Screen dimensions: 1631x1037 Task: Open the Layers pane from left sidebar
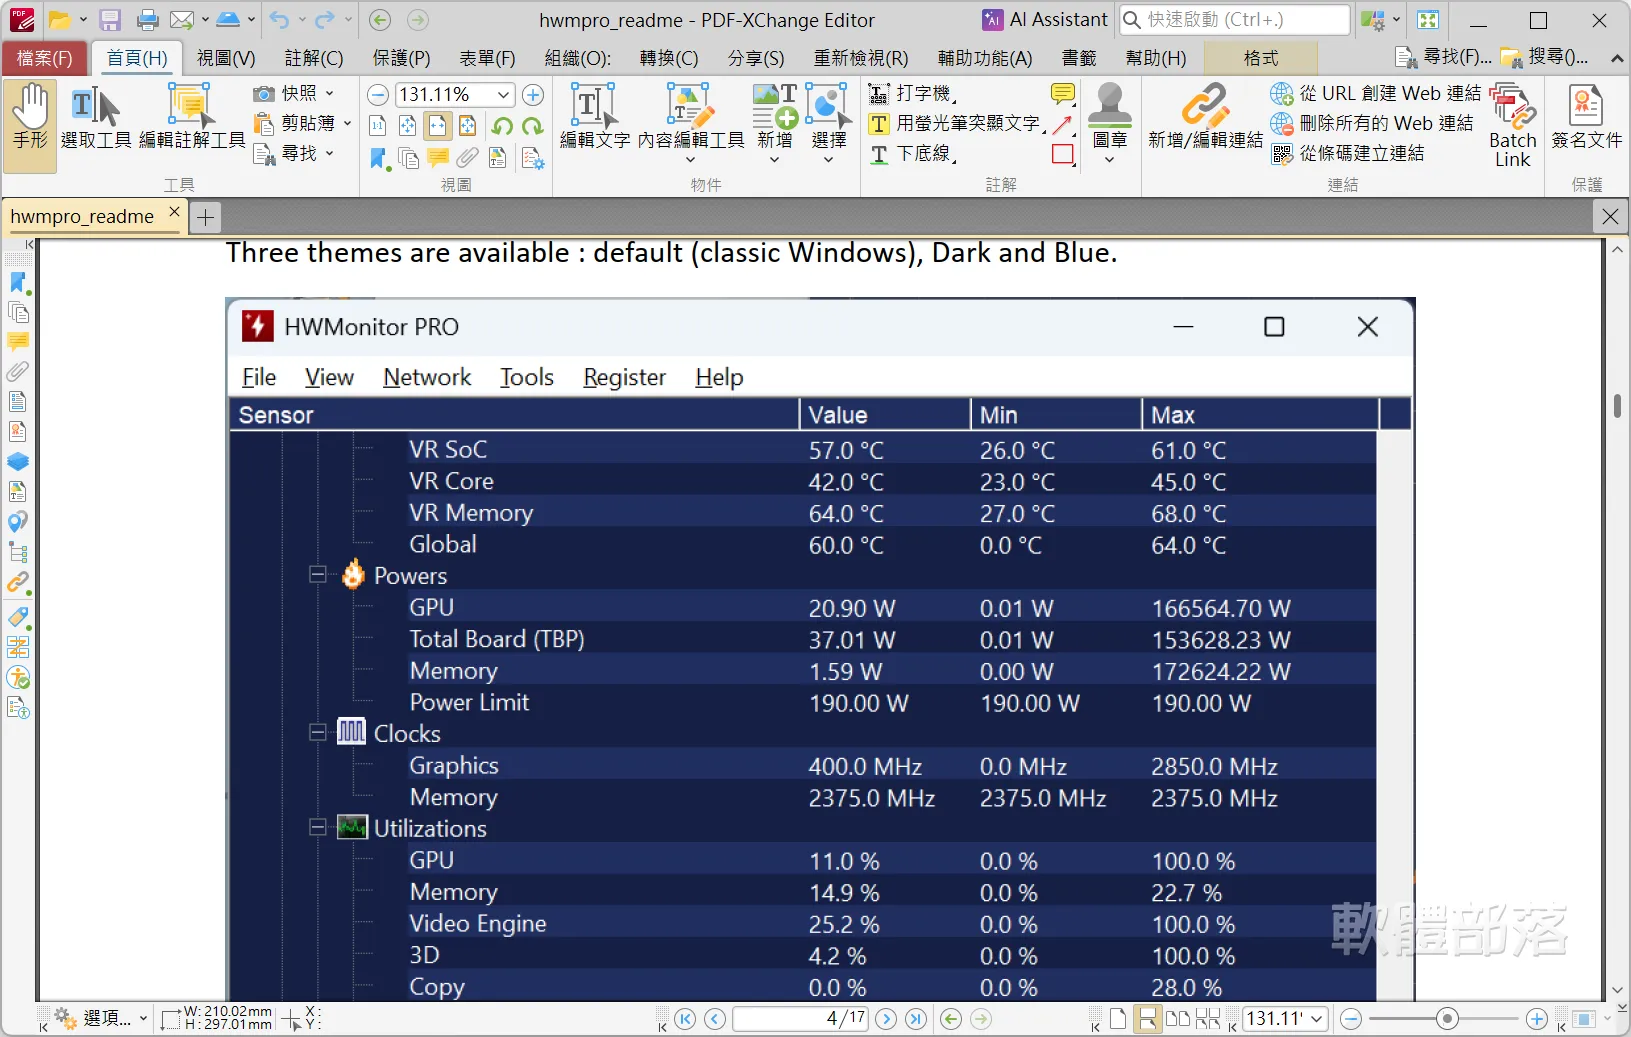pyautogui.click(x=18, y=462)
